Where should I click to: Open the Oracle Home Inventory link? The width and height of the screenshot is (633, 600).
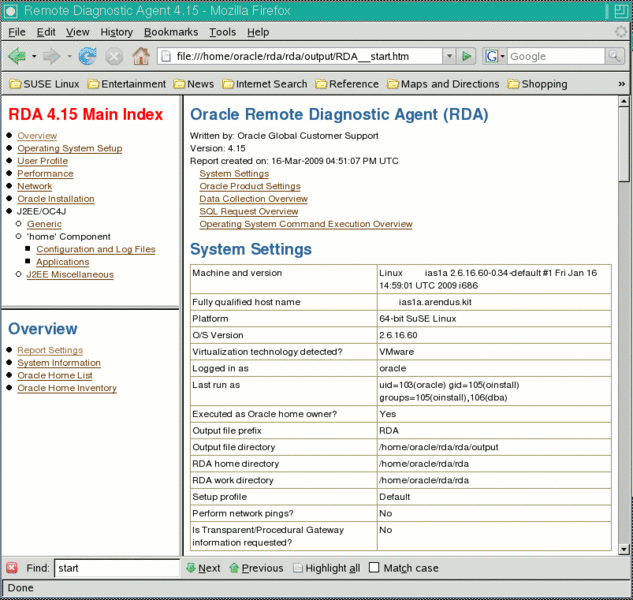pos(67,388)
